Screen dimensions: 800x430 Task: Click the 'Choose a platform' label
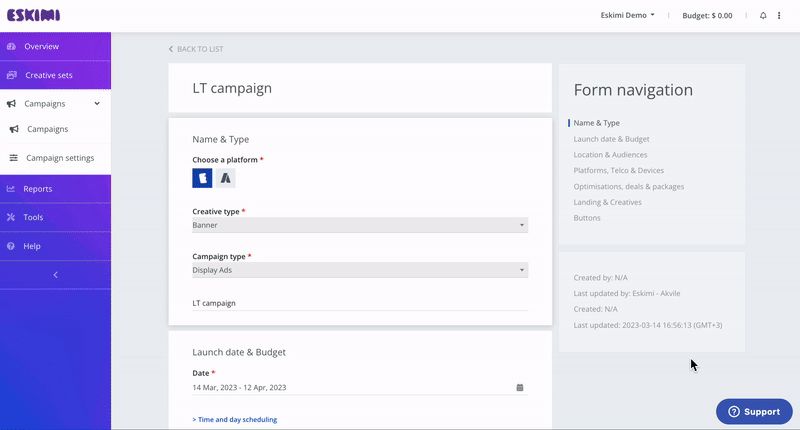tap(225, 160)
